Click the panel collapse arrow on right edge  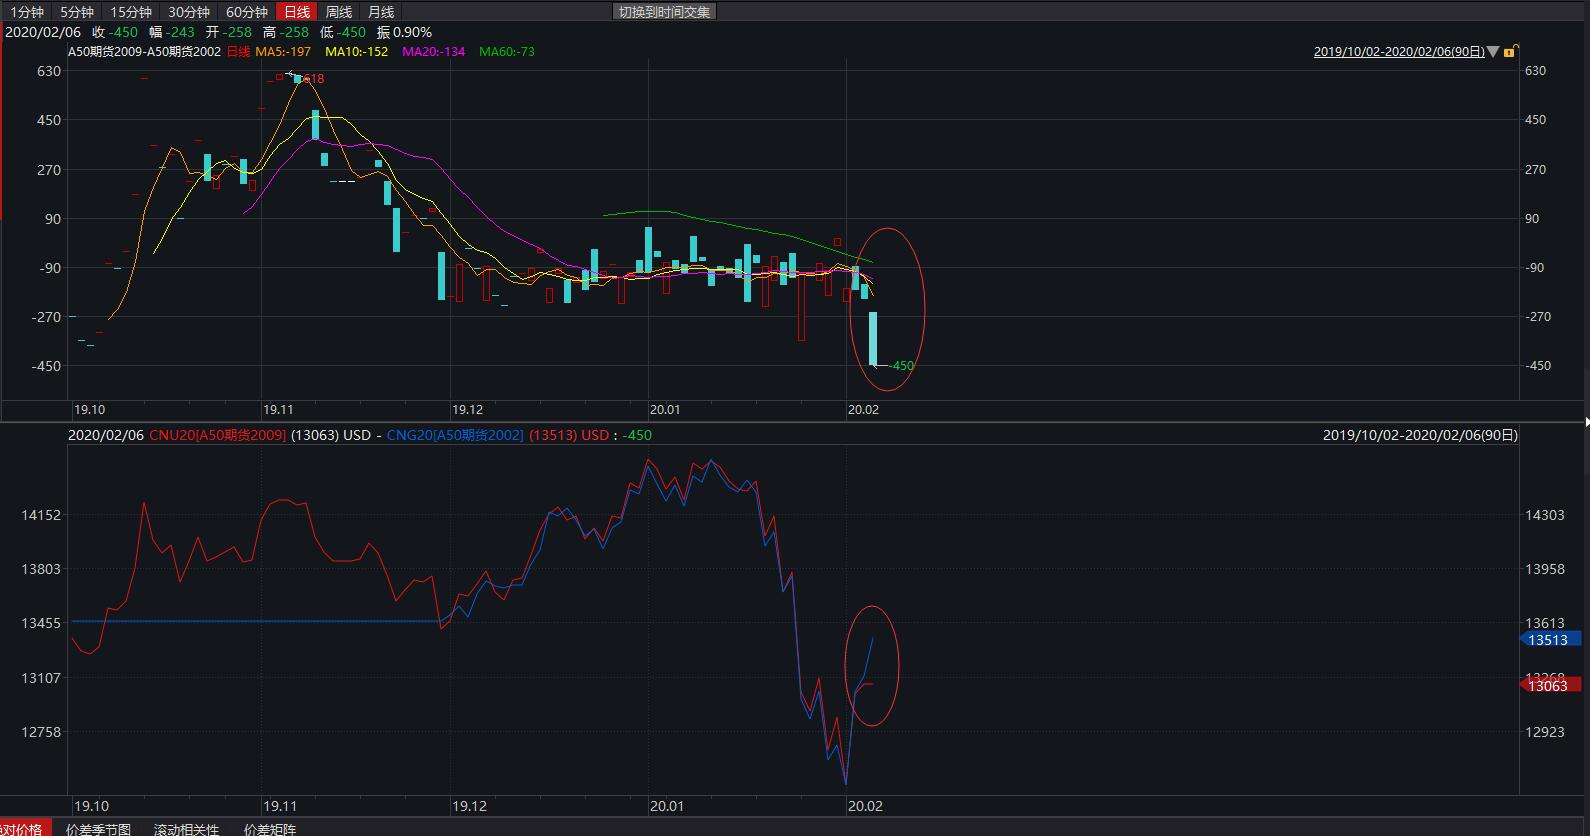point(1586,421)
